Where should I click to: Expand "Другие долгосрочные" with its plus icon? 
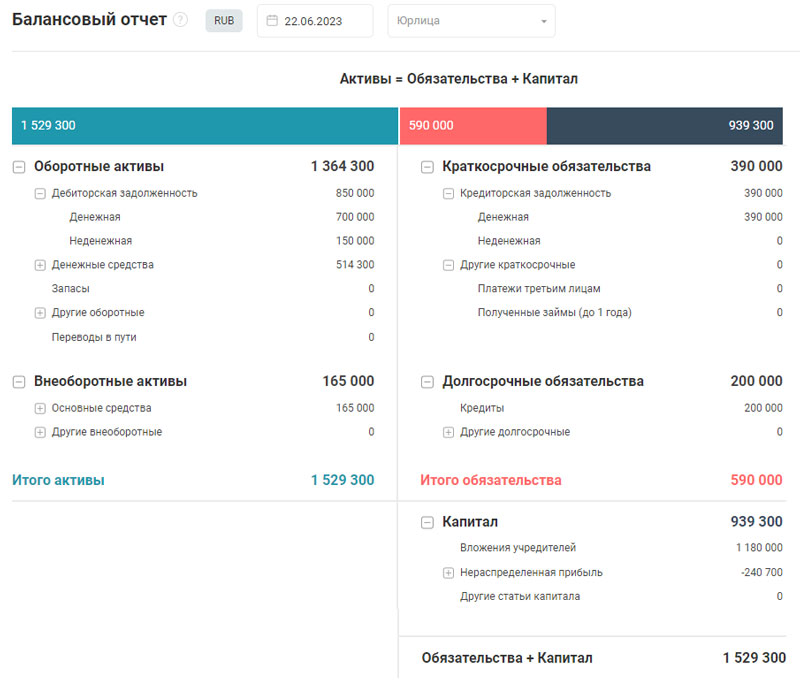pyautogui.click(x=446, y=431)
